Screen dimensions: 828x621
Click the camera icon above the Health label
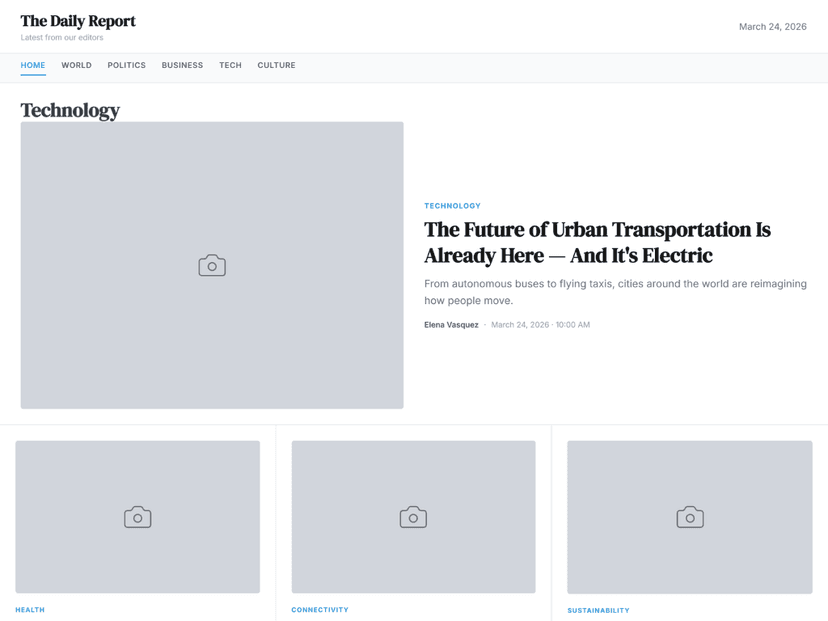tap(137, 517)
